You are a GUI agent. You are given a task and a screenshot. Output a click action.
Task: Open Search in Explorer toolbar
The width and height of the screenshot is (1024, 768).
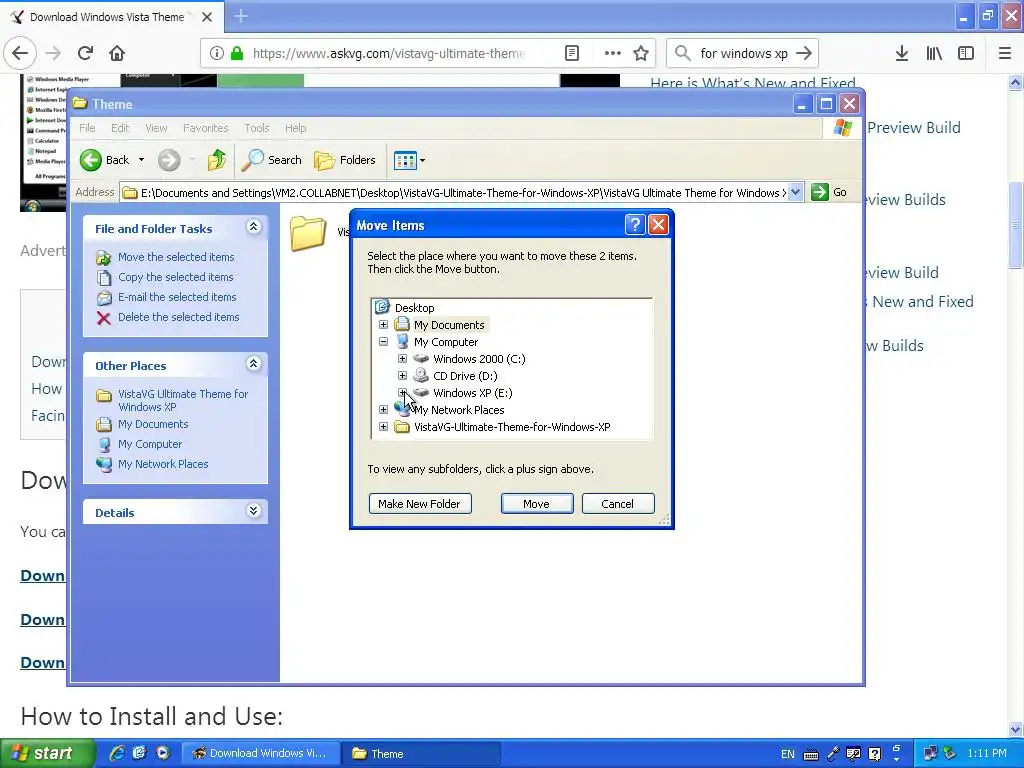tap(272, 160)
